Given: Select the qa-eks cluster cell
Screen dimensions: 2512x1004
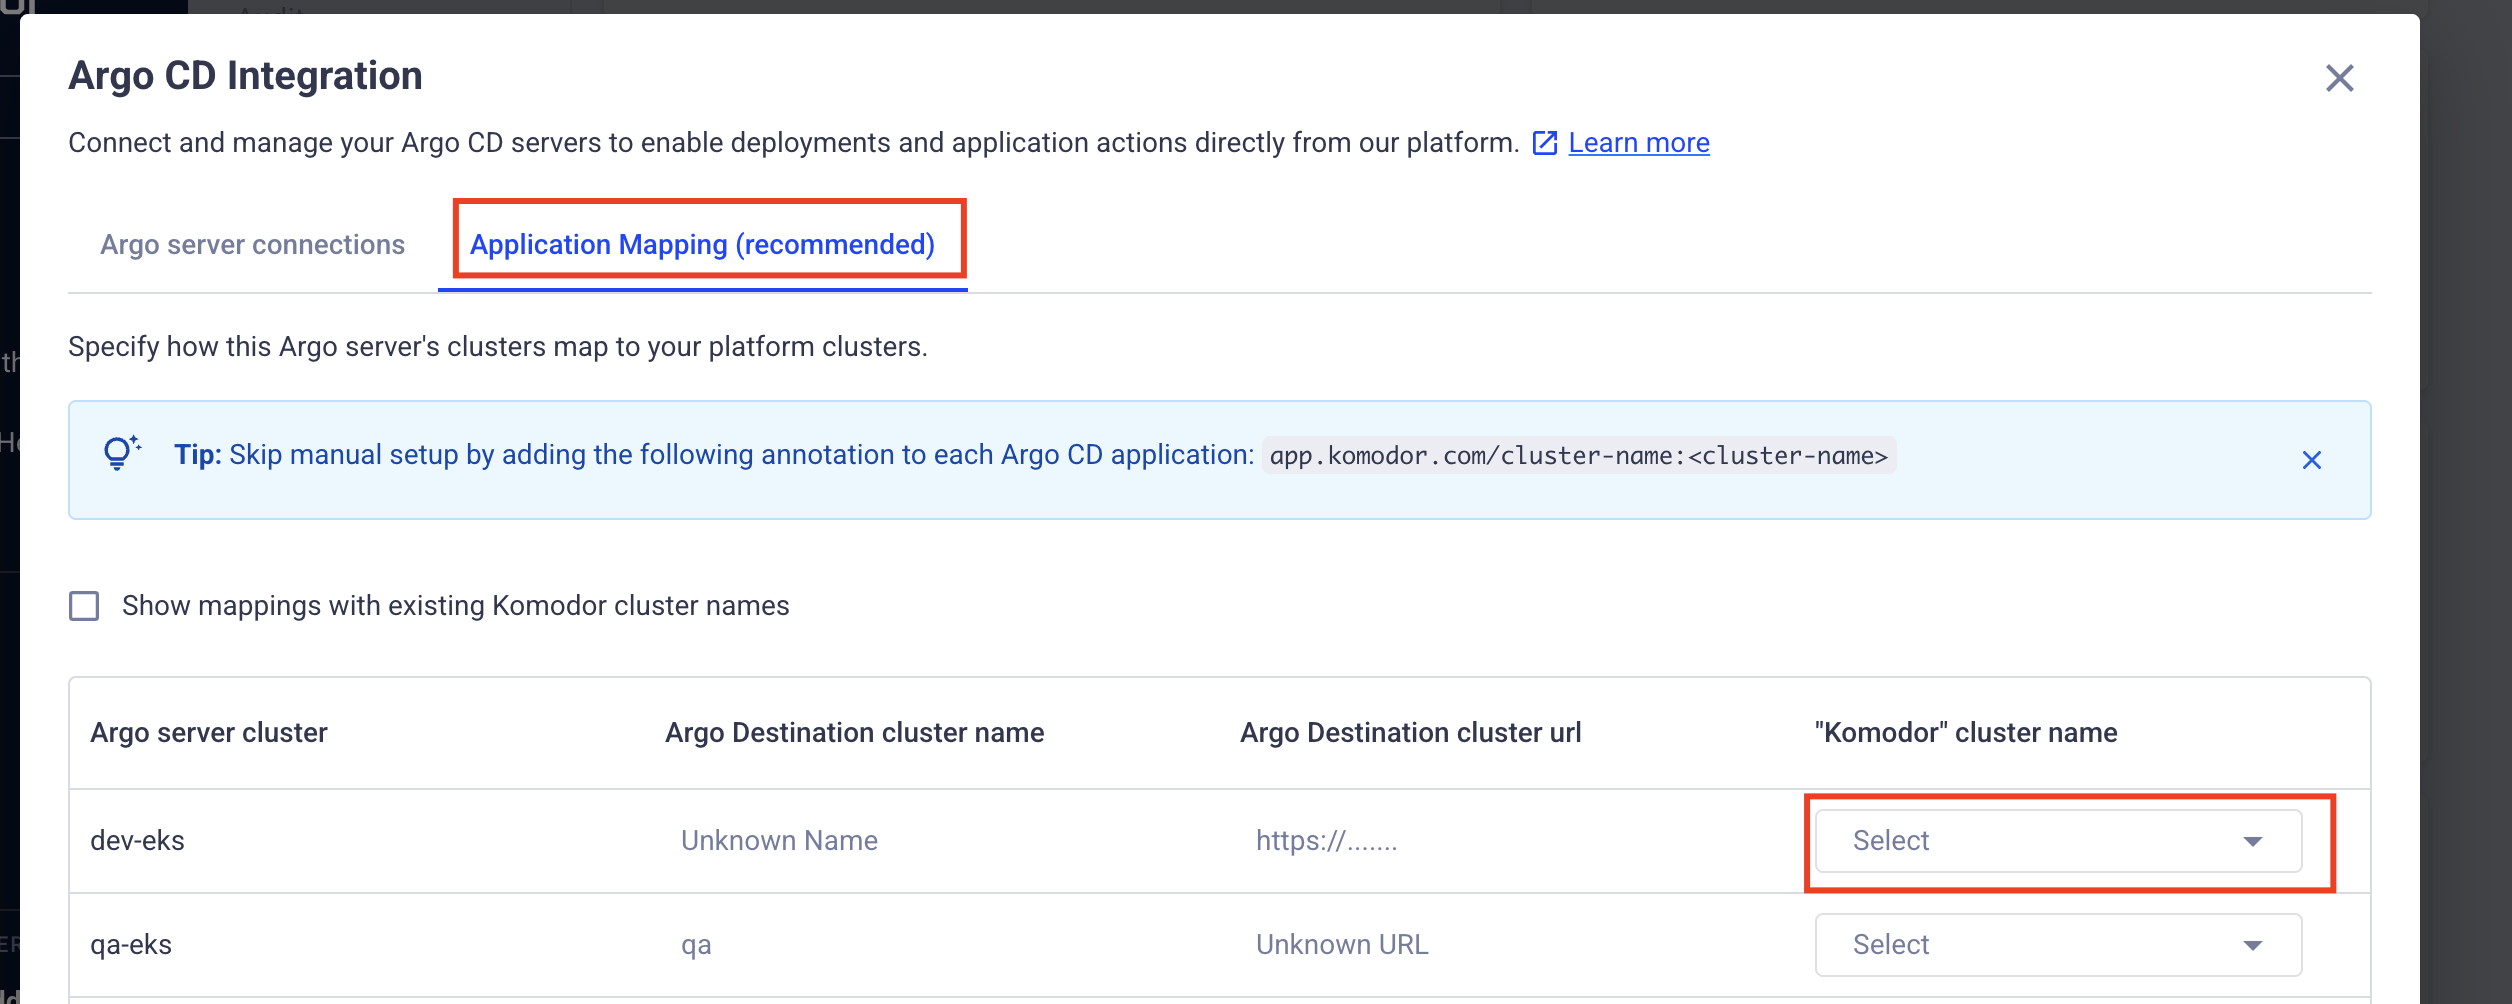Looking at the screenshot, I should point(131,945).
